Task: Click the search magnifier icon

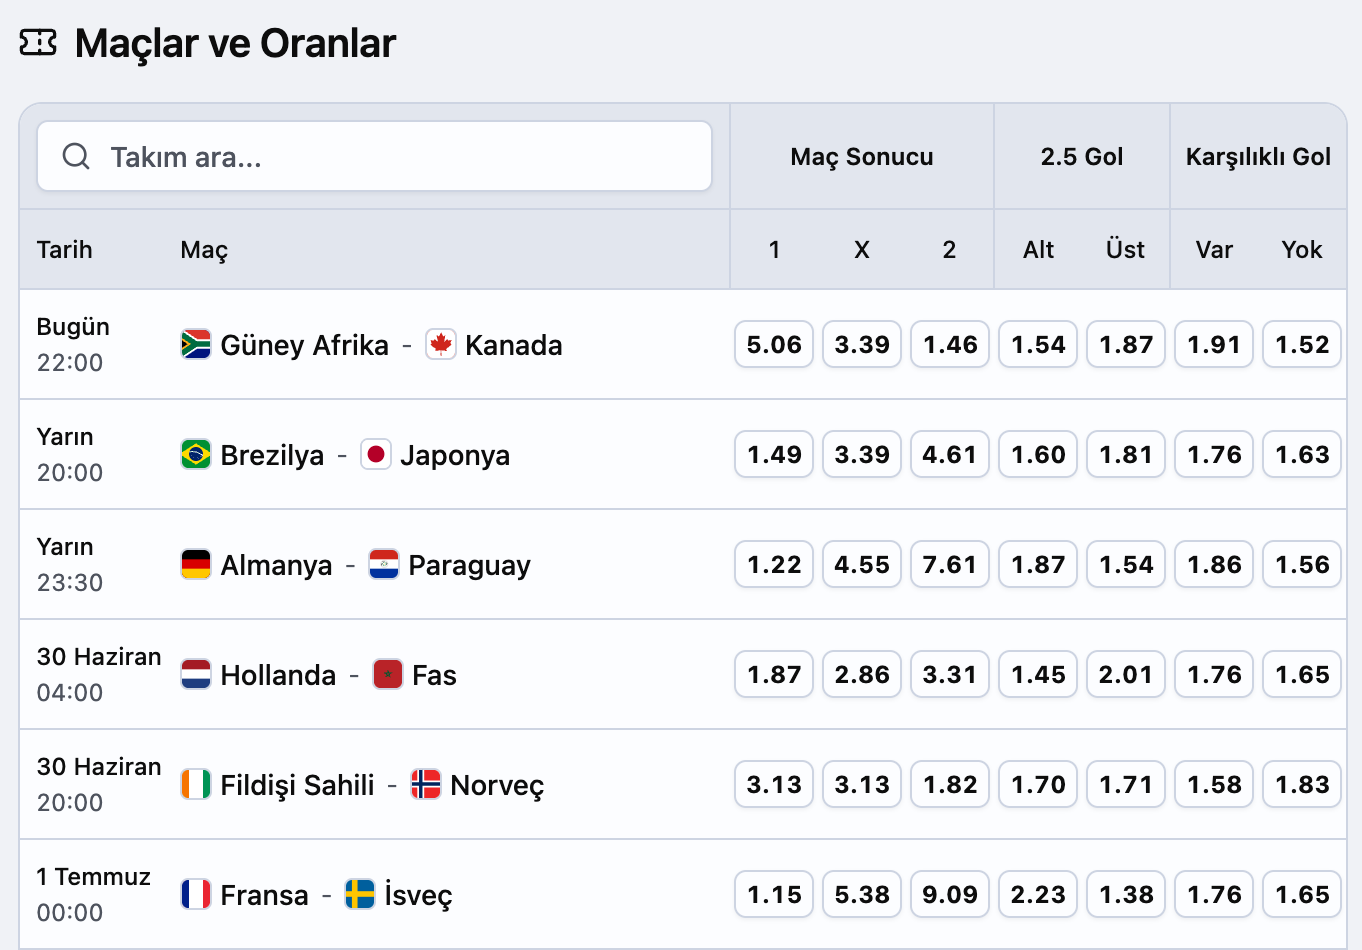Action: click(x=76, y=156)
